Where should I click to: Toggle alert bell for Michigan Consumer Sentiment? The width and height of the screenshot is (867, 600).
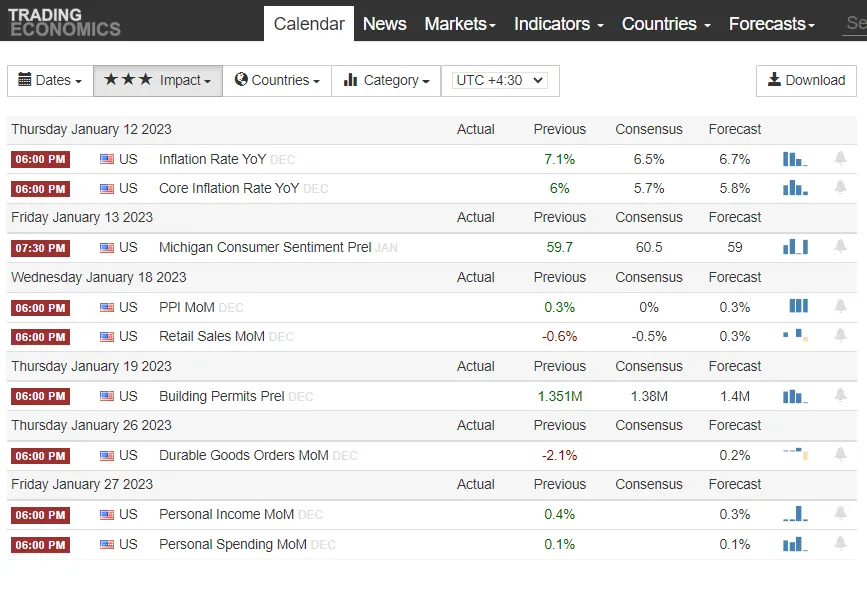(x=840, y=246)
